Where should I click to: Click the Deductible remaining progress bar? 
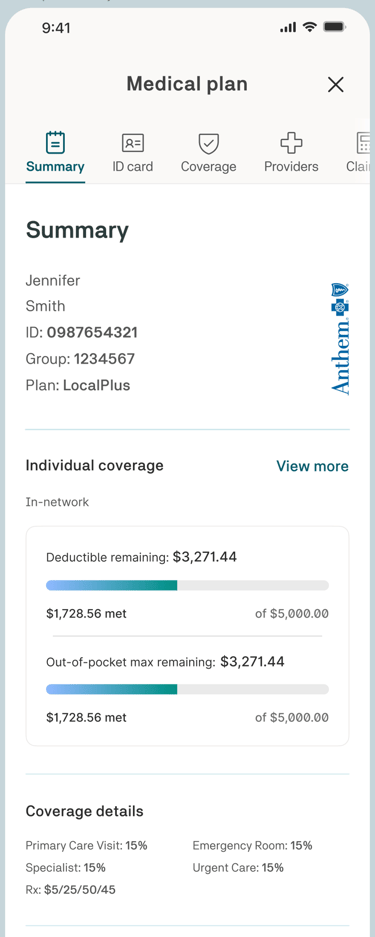tap(188, 585)
